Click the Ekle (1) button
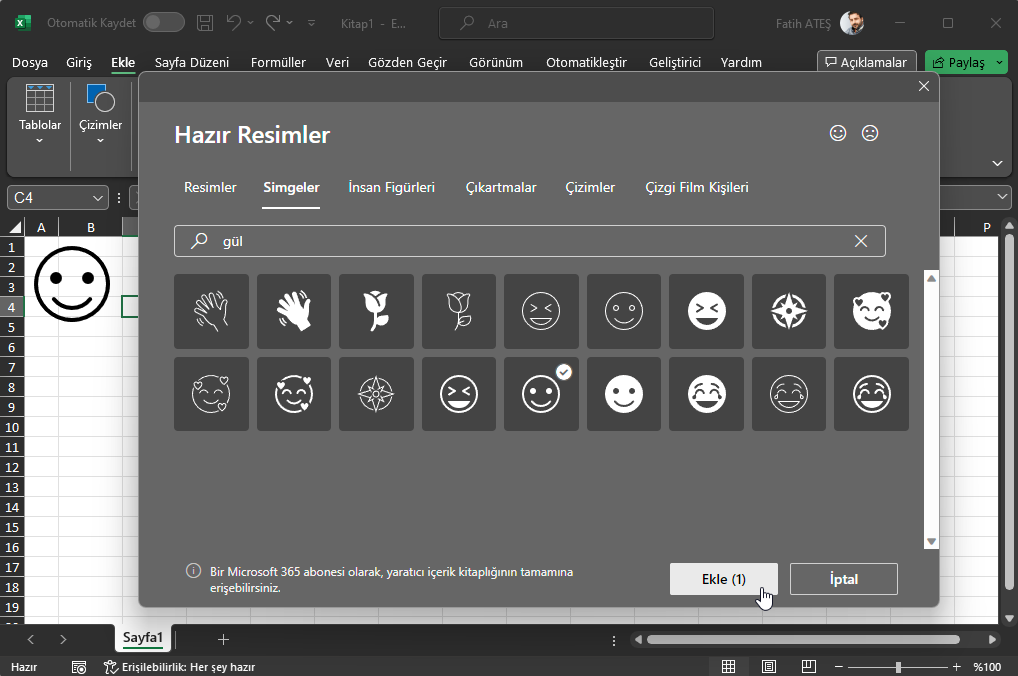 [723, 579]
